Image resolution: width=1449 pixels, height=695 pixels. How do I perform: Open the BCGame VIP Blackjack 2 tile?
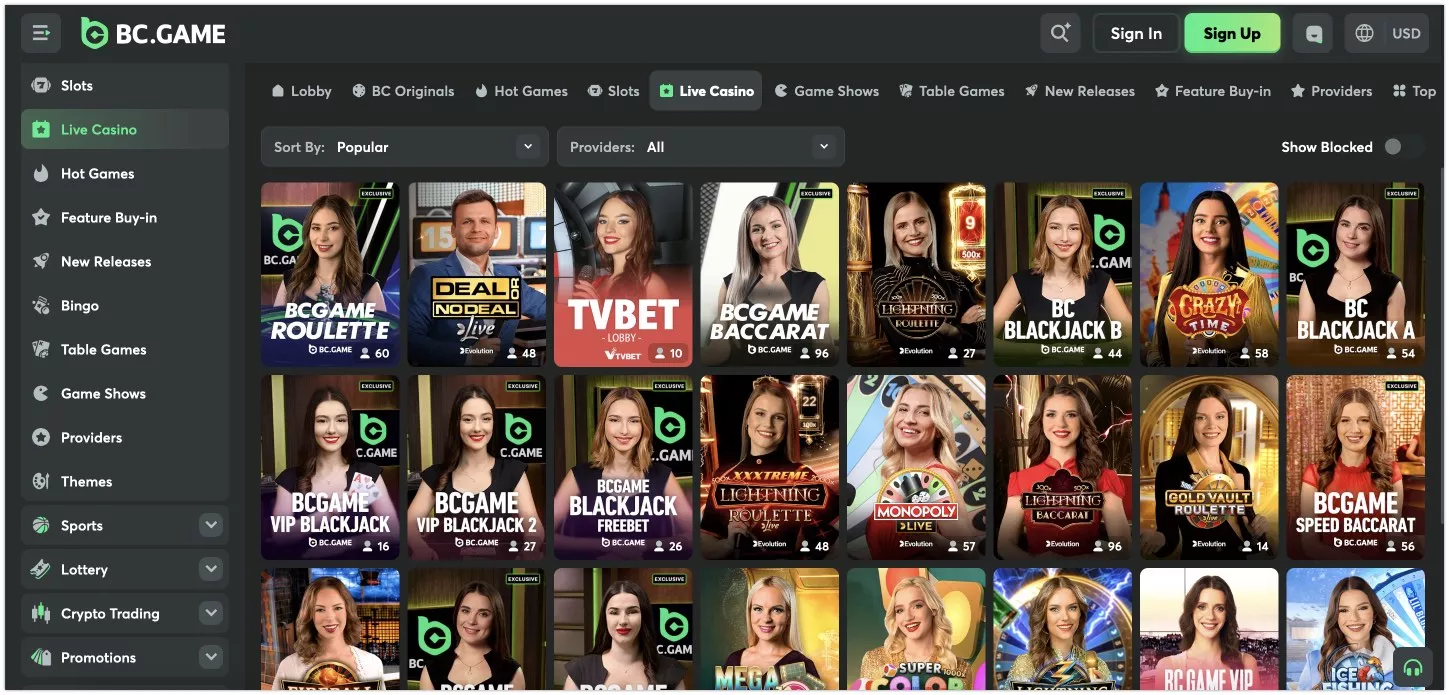point(477,467)
